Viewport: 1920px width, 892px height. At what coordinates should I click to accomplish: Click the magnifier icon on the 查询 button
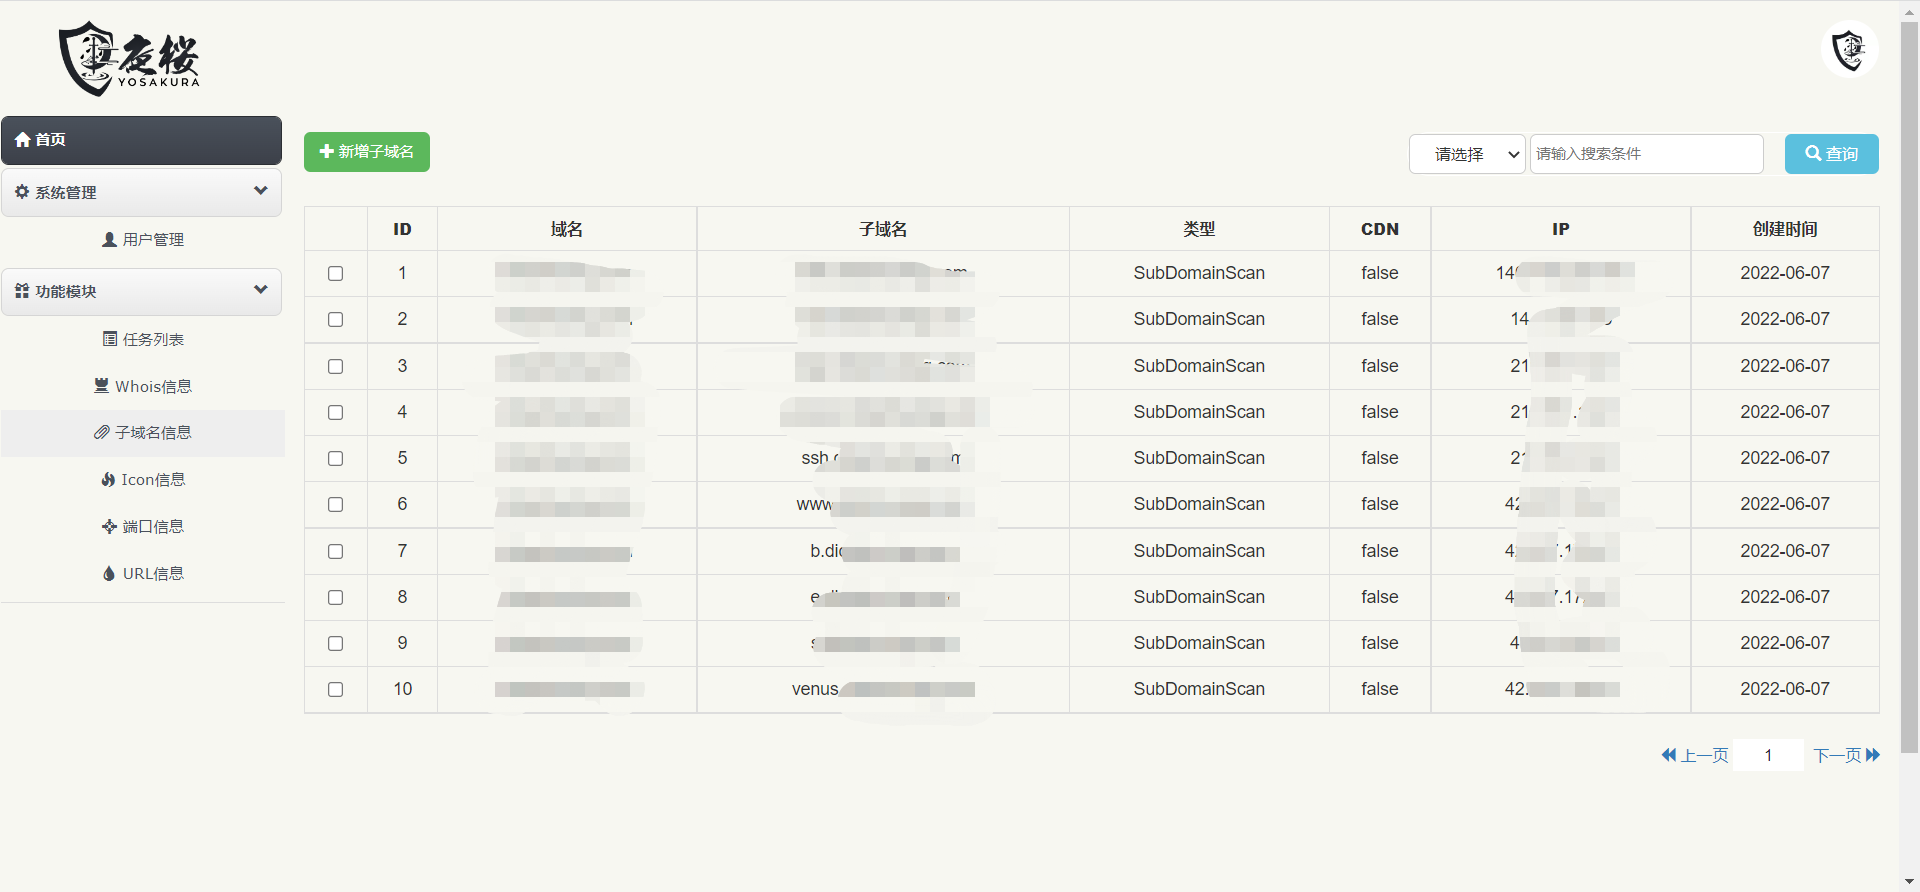[x=1813, y=154]
